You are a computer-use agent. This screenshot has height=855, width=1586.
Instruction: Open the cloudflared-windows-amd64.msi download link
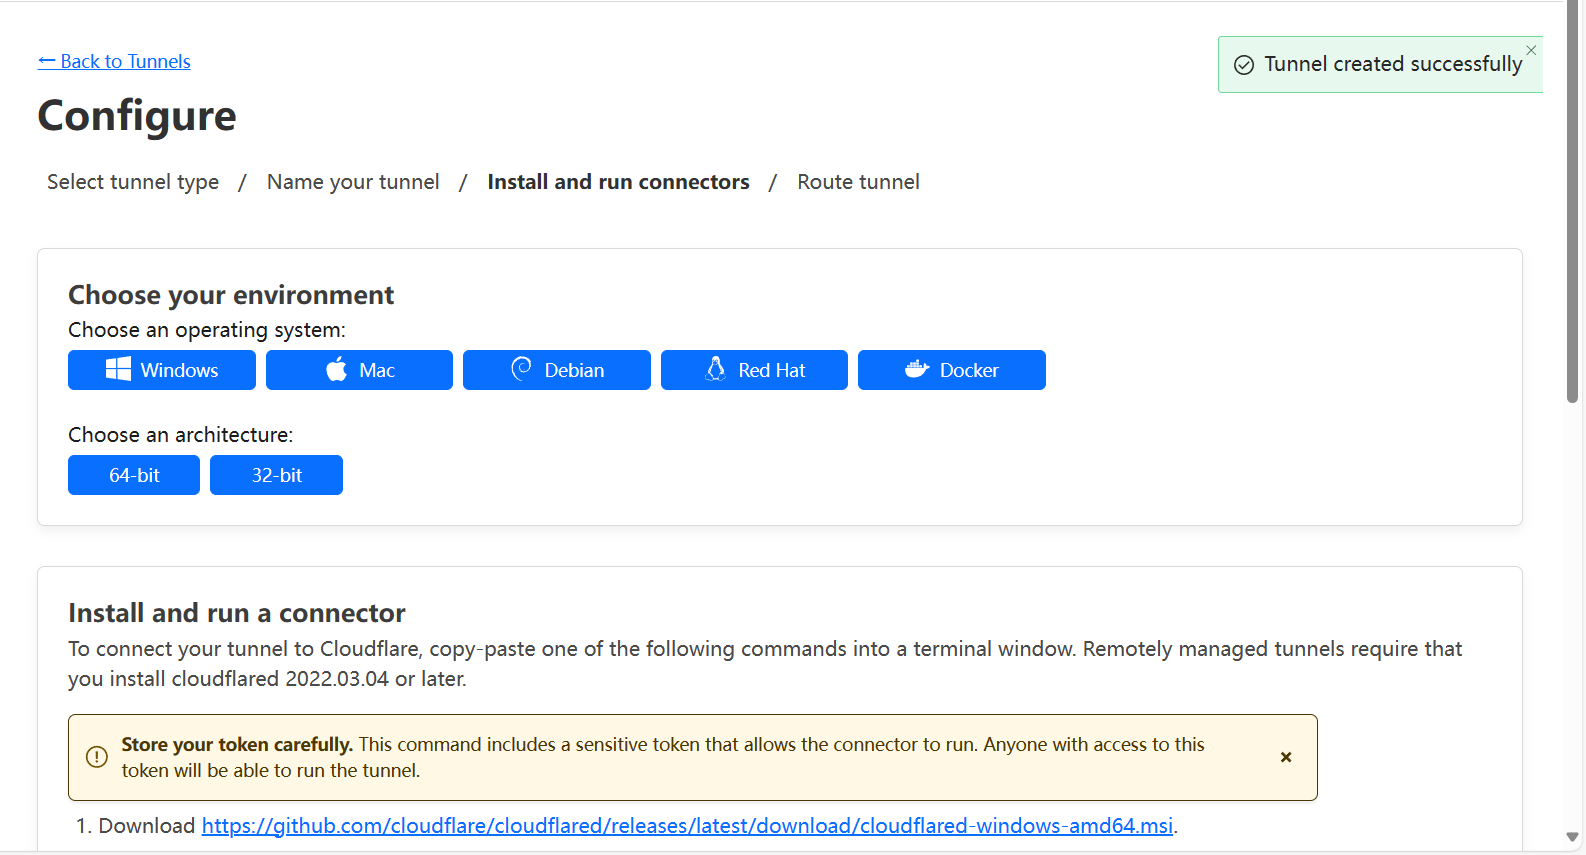[x=687, y=826]
